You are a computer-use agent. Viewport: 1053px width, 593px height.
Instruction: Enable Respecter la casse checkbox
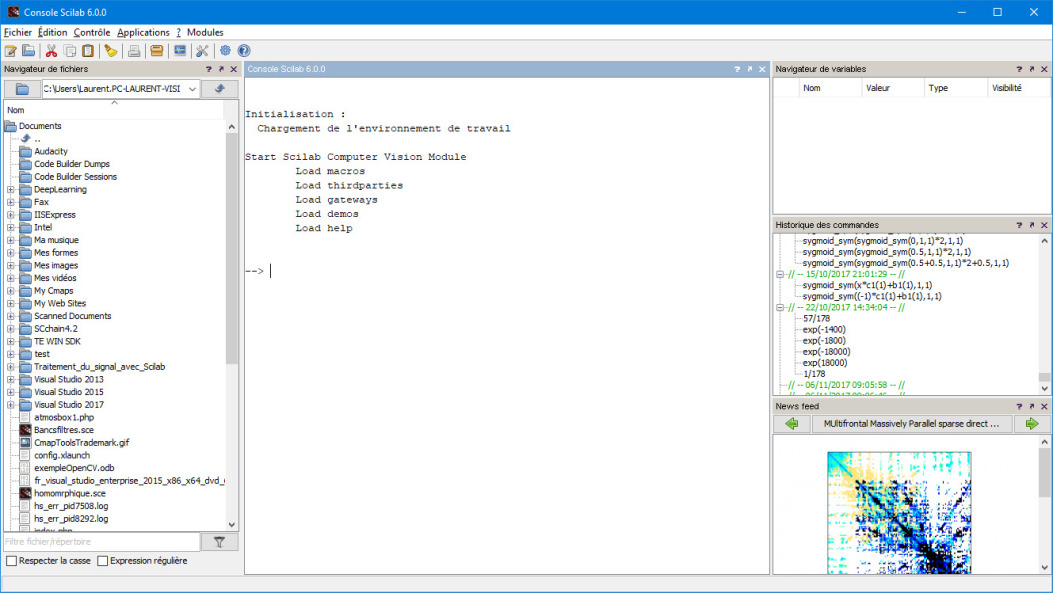coord(11,561)
